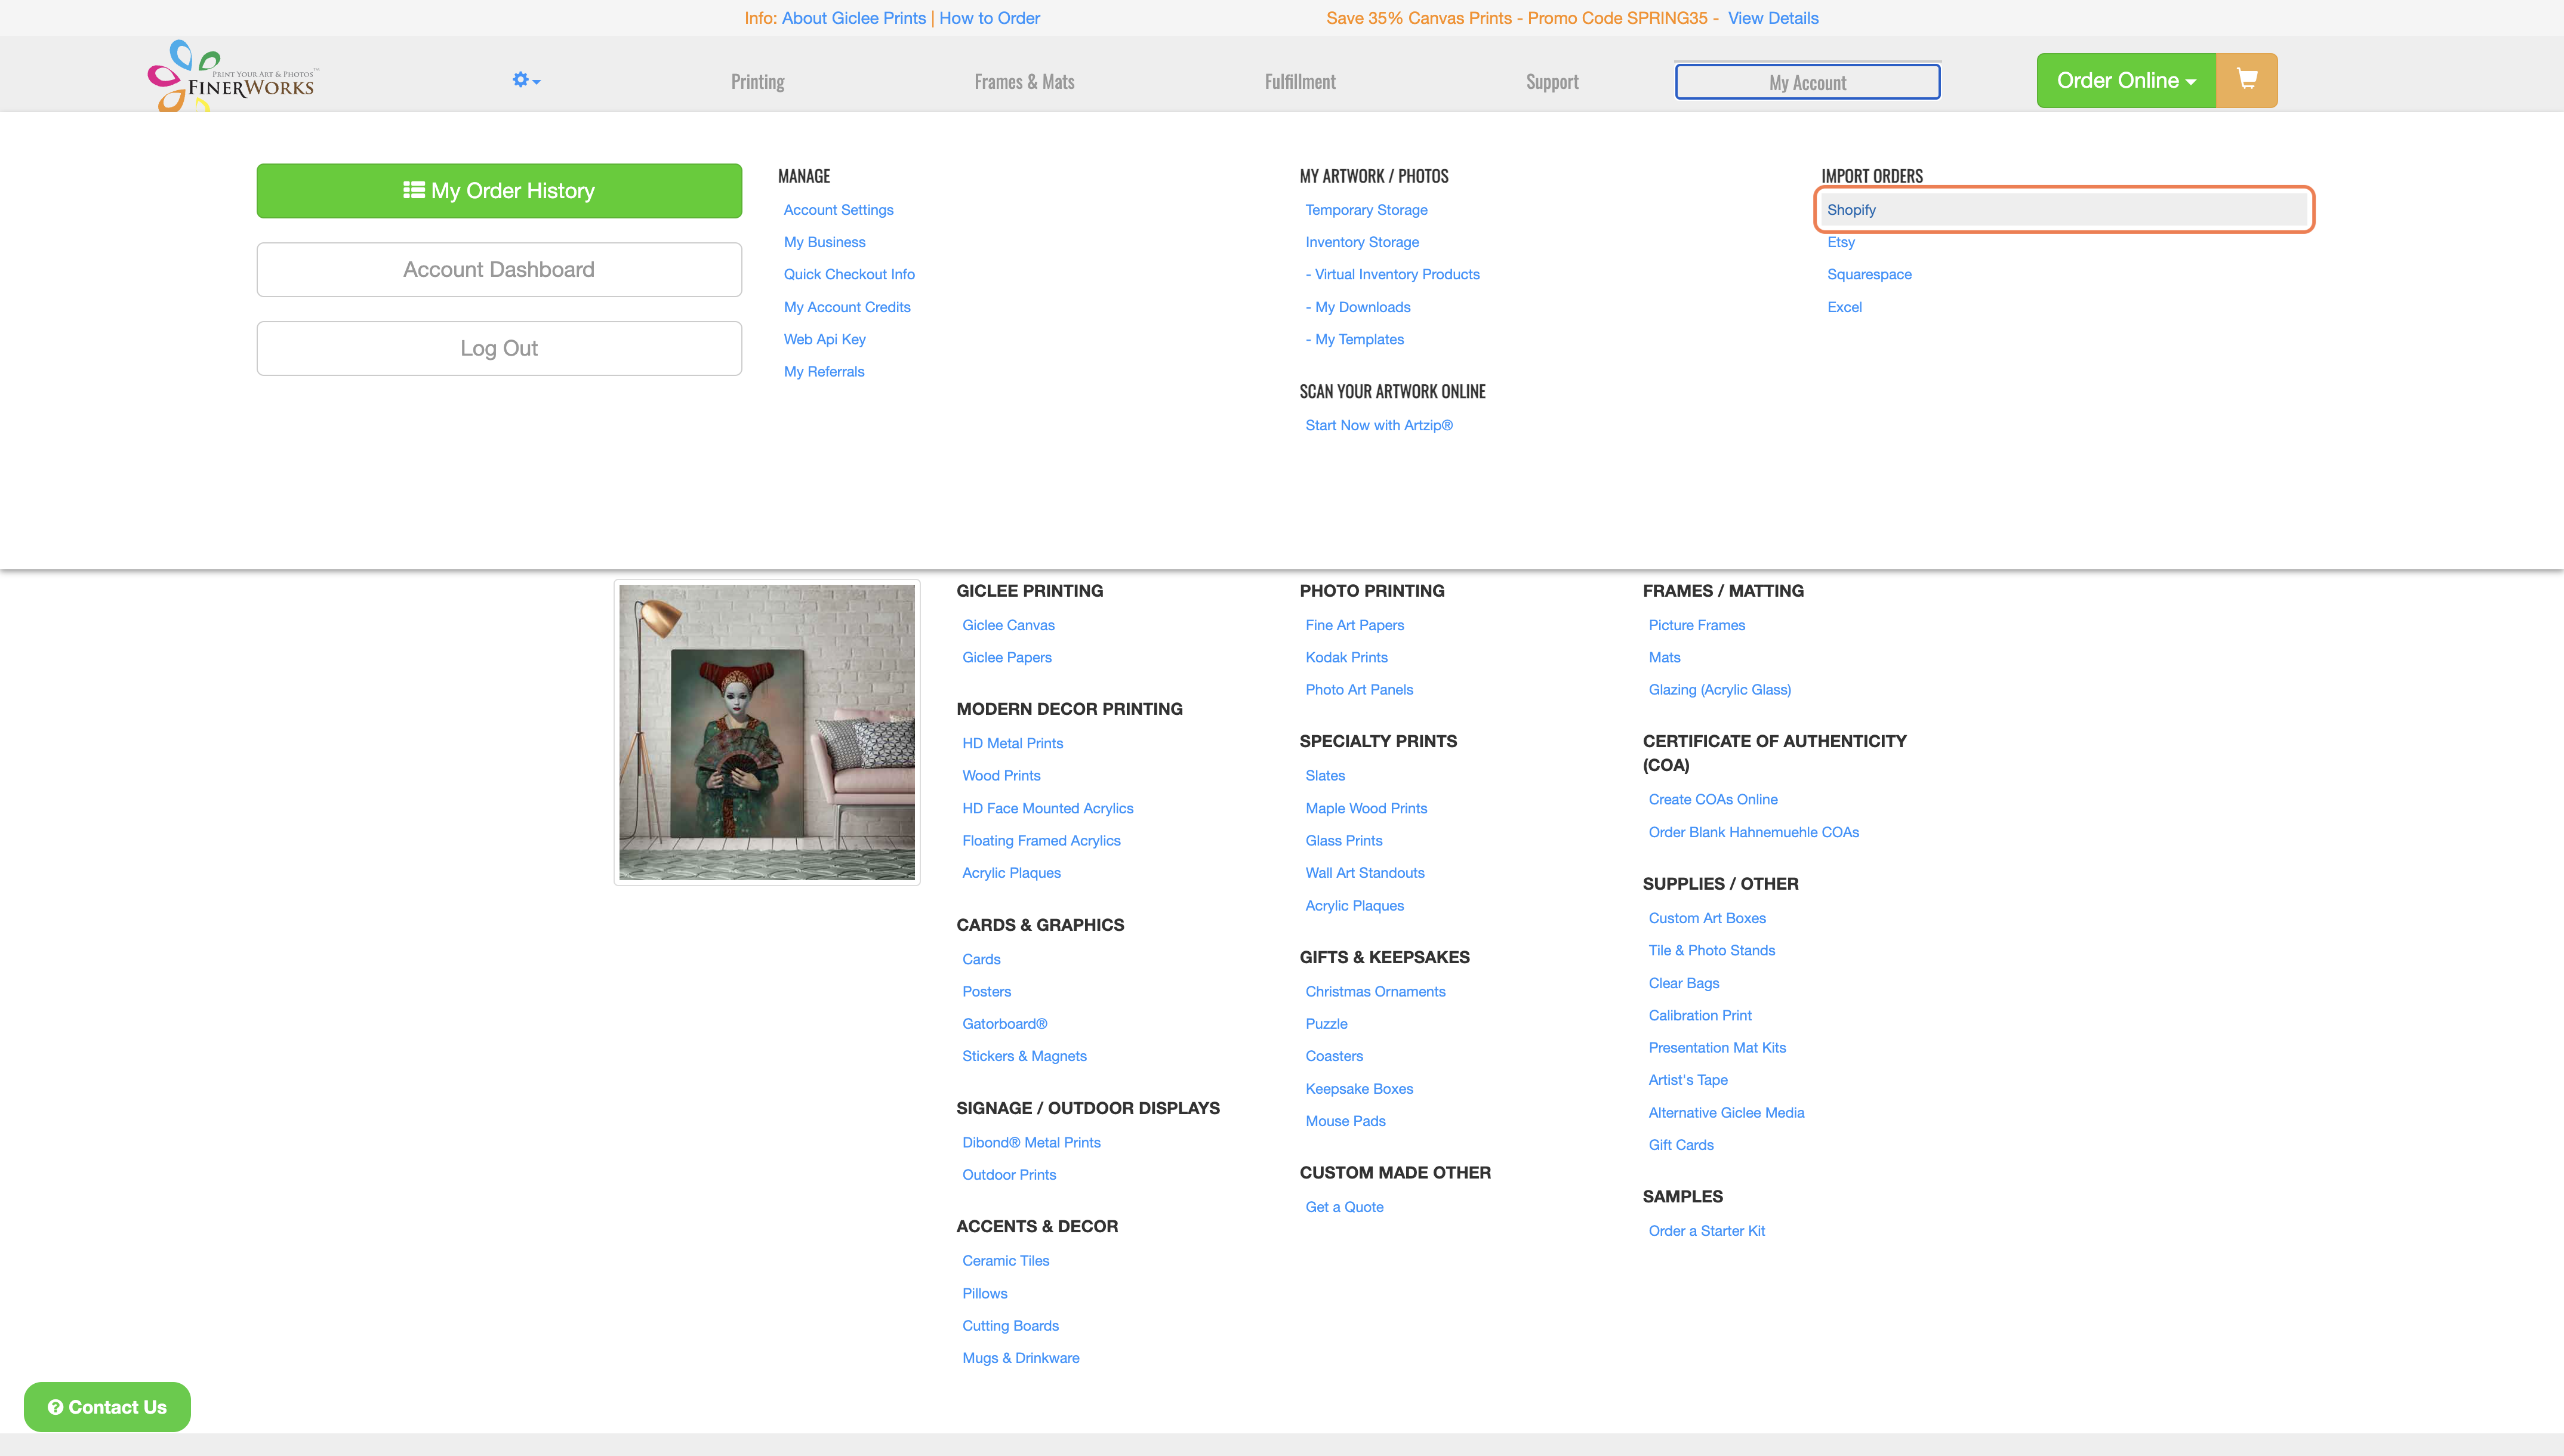Open My Referrals
The image size is (2564, 1456).
[824, 371]
